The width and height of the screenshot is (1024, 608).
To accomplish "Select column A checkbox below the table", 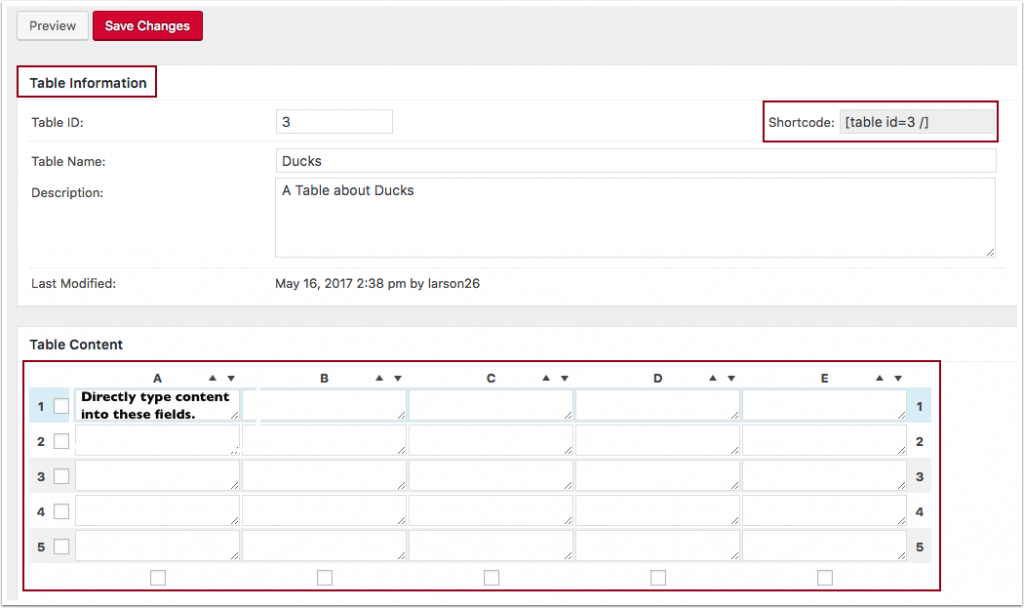I will coord(158,577).
